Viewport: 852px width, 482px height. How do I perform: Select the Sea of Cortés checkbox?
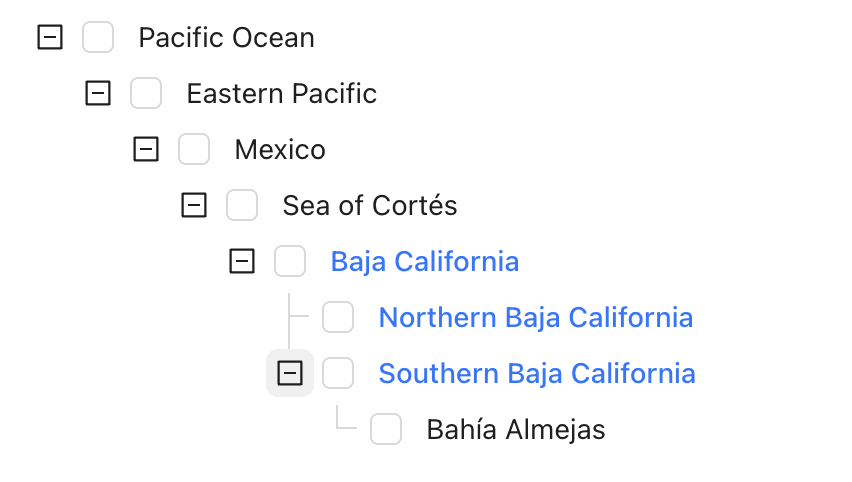pyautogui.click(x=242, y=206)
